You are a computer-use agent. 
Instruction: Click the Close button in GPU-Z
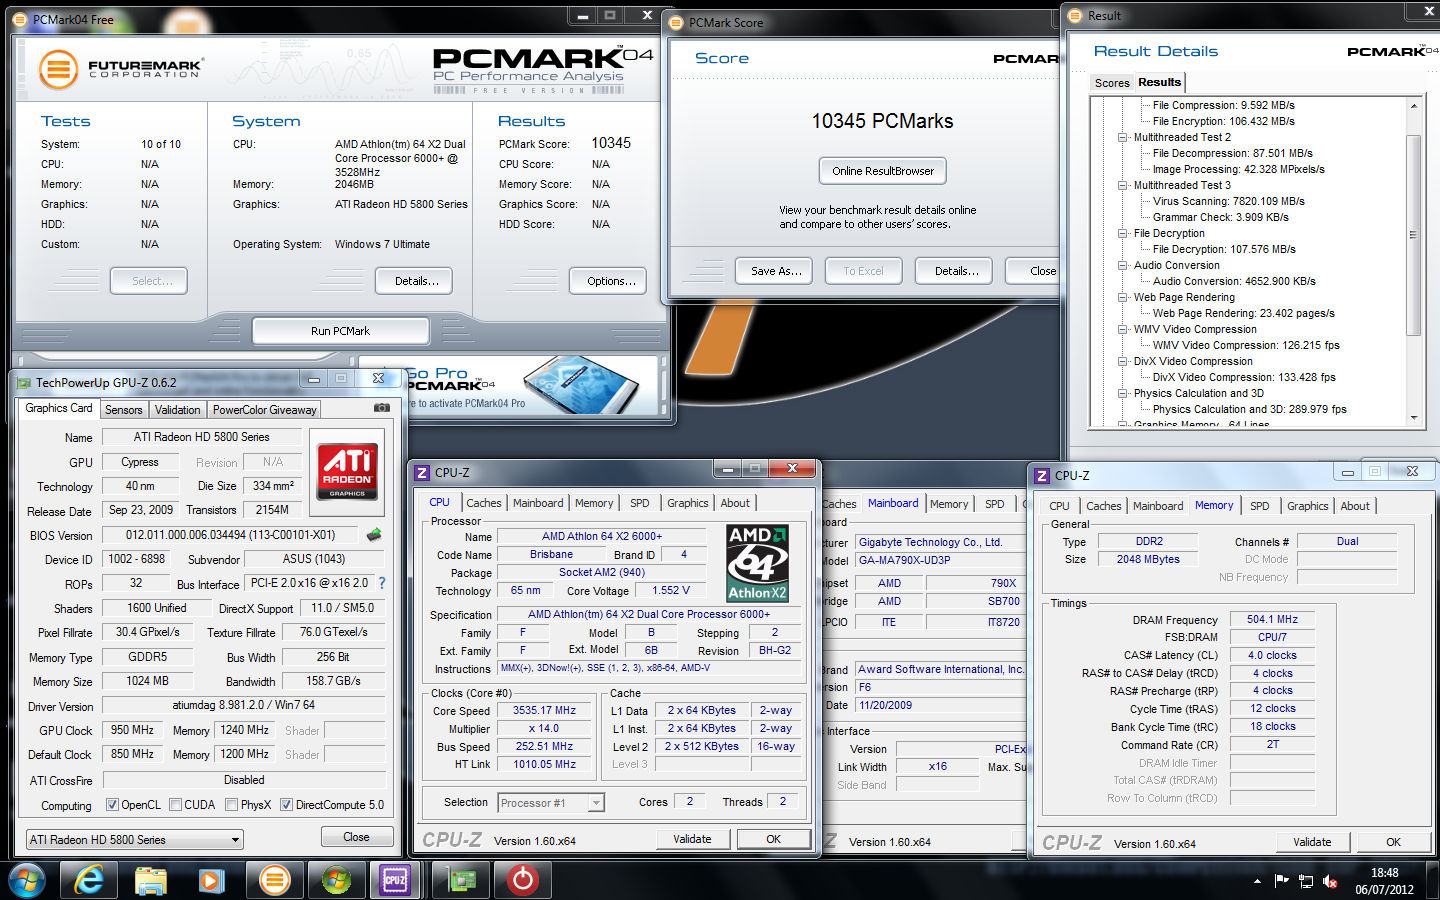pos(357,837)
